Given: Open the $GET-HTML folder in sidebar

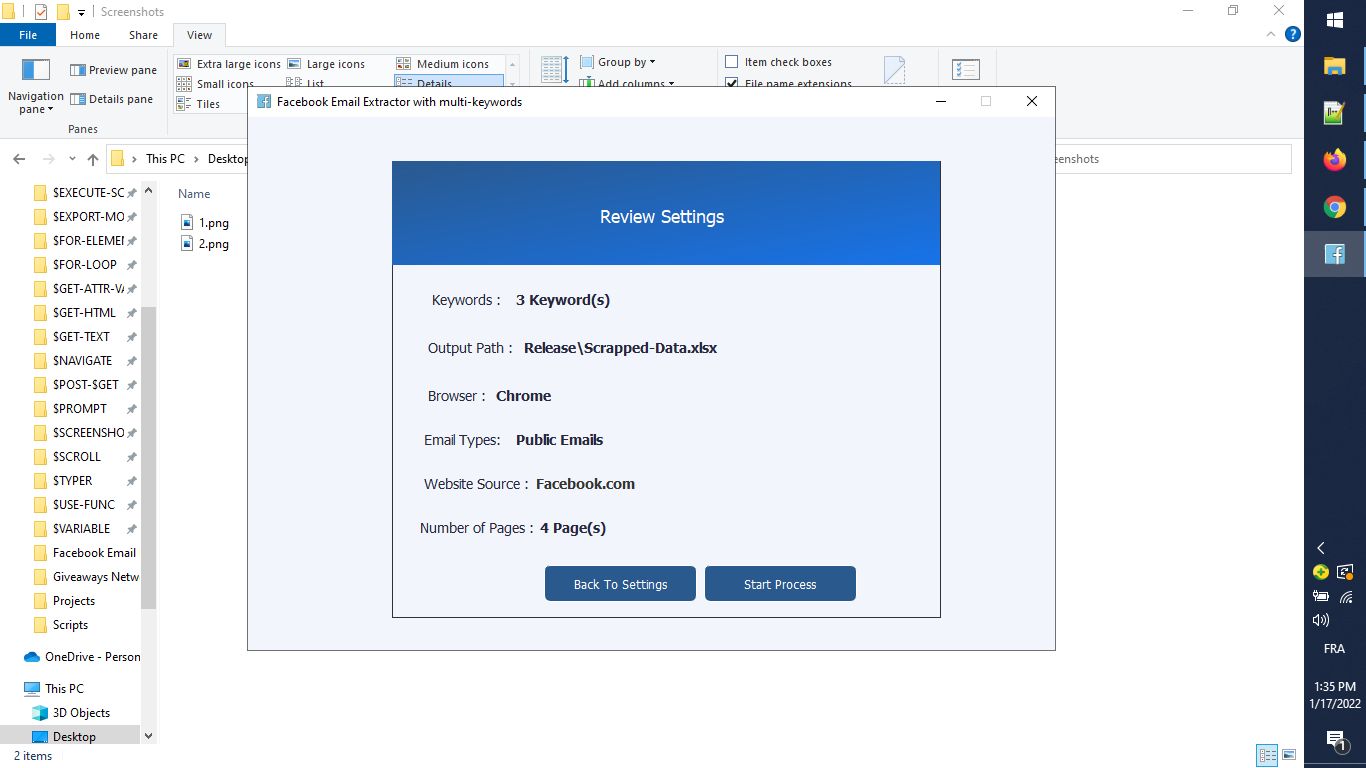Looking at the screenshot, I should click(75, 313).
